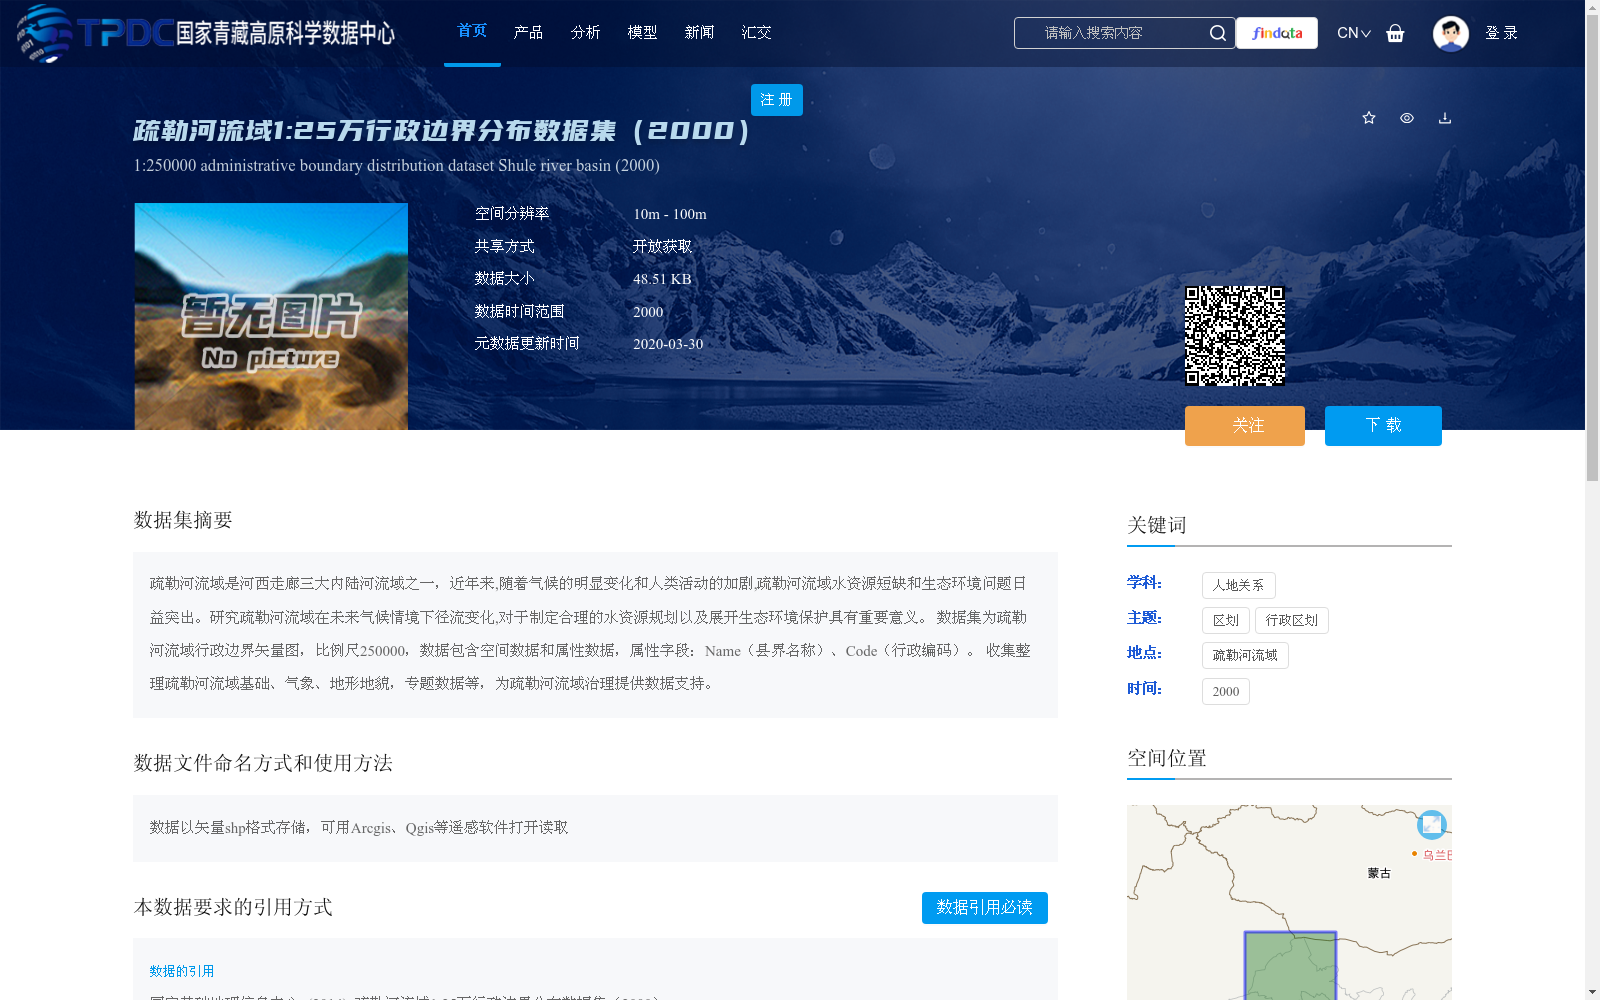Click the TPDC logo
This screenshot has width=1600, height=1000.
(205, 33)
